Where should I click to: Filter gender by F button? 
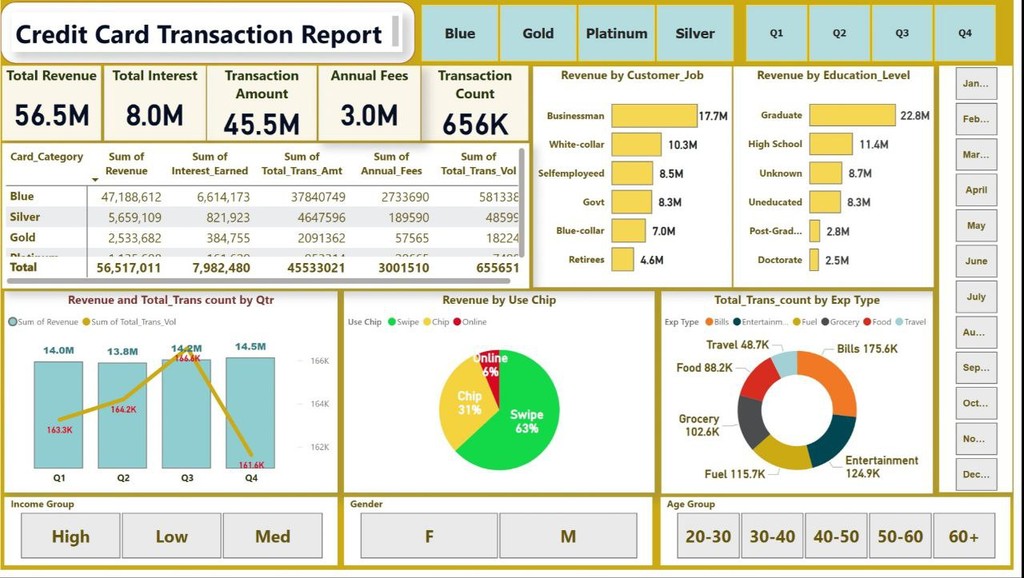429,536
